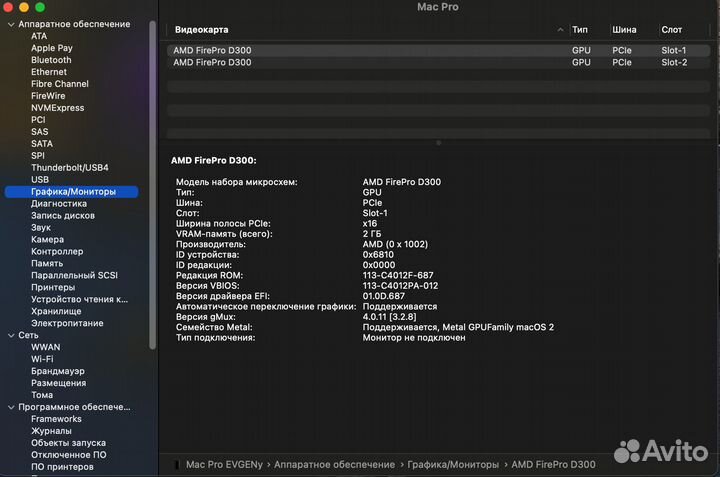Open Электропитание entry
The width and height of the screenshot is (720, 477).
[67, 323]
